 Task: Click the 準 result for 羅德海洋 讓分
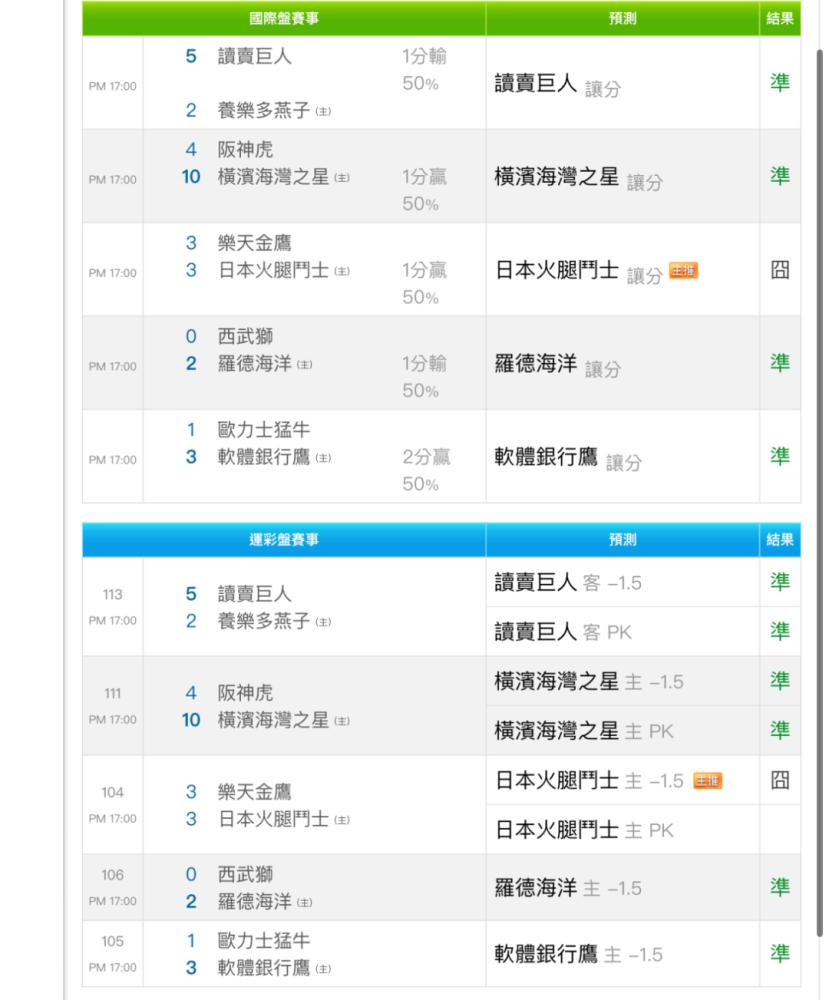(x=780, y=363)
